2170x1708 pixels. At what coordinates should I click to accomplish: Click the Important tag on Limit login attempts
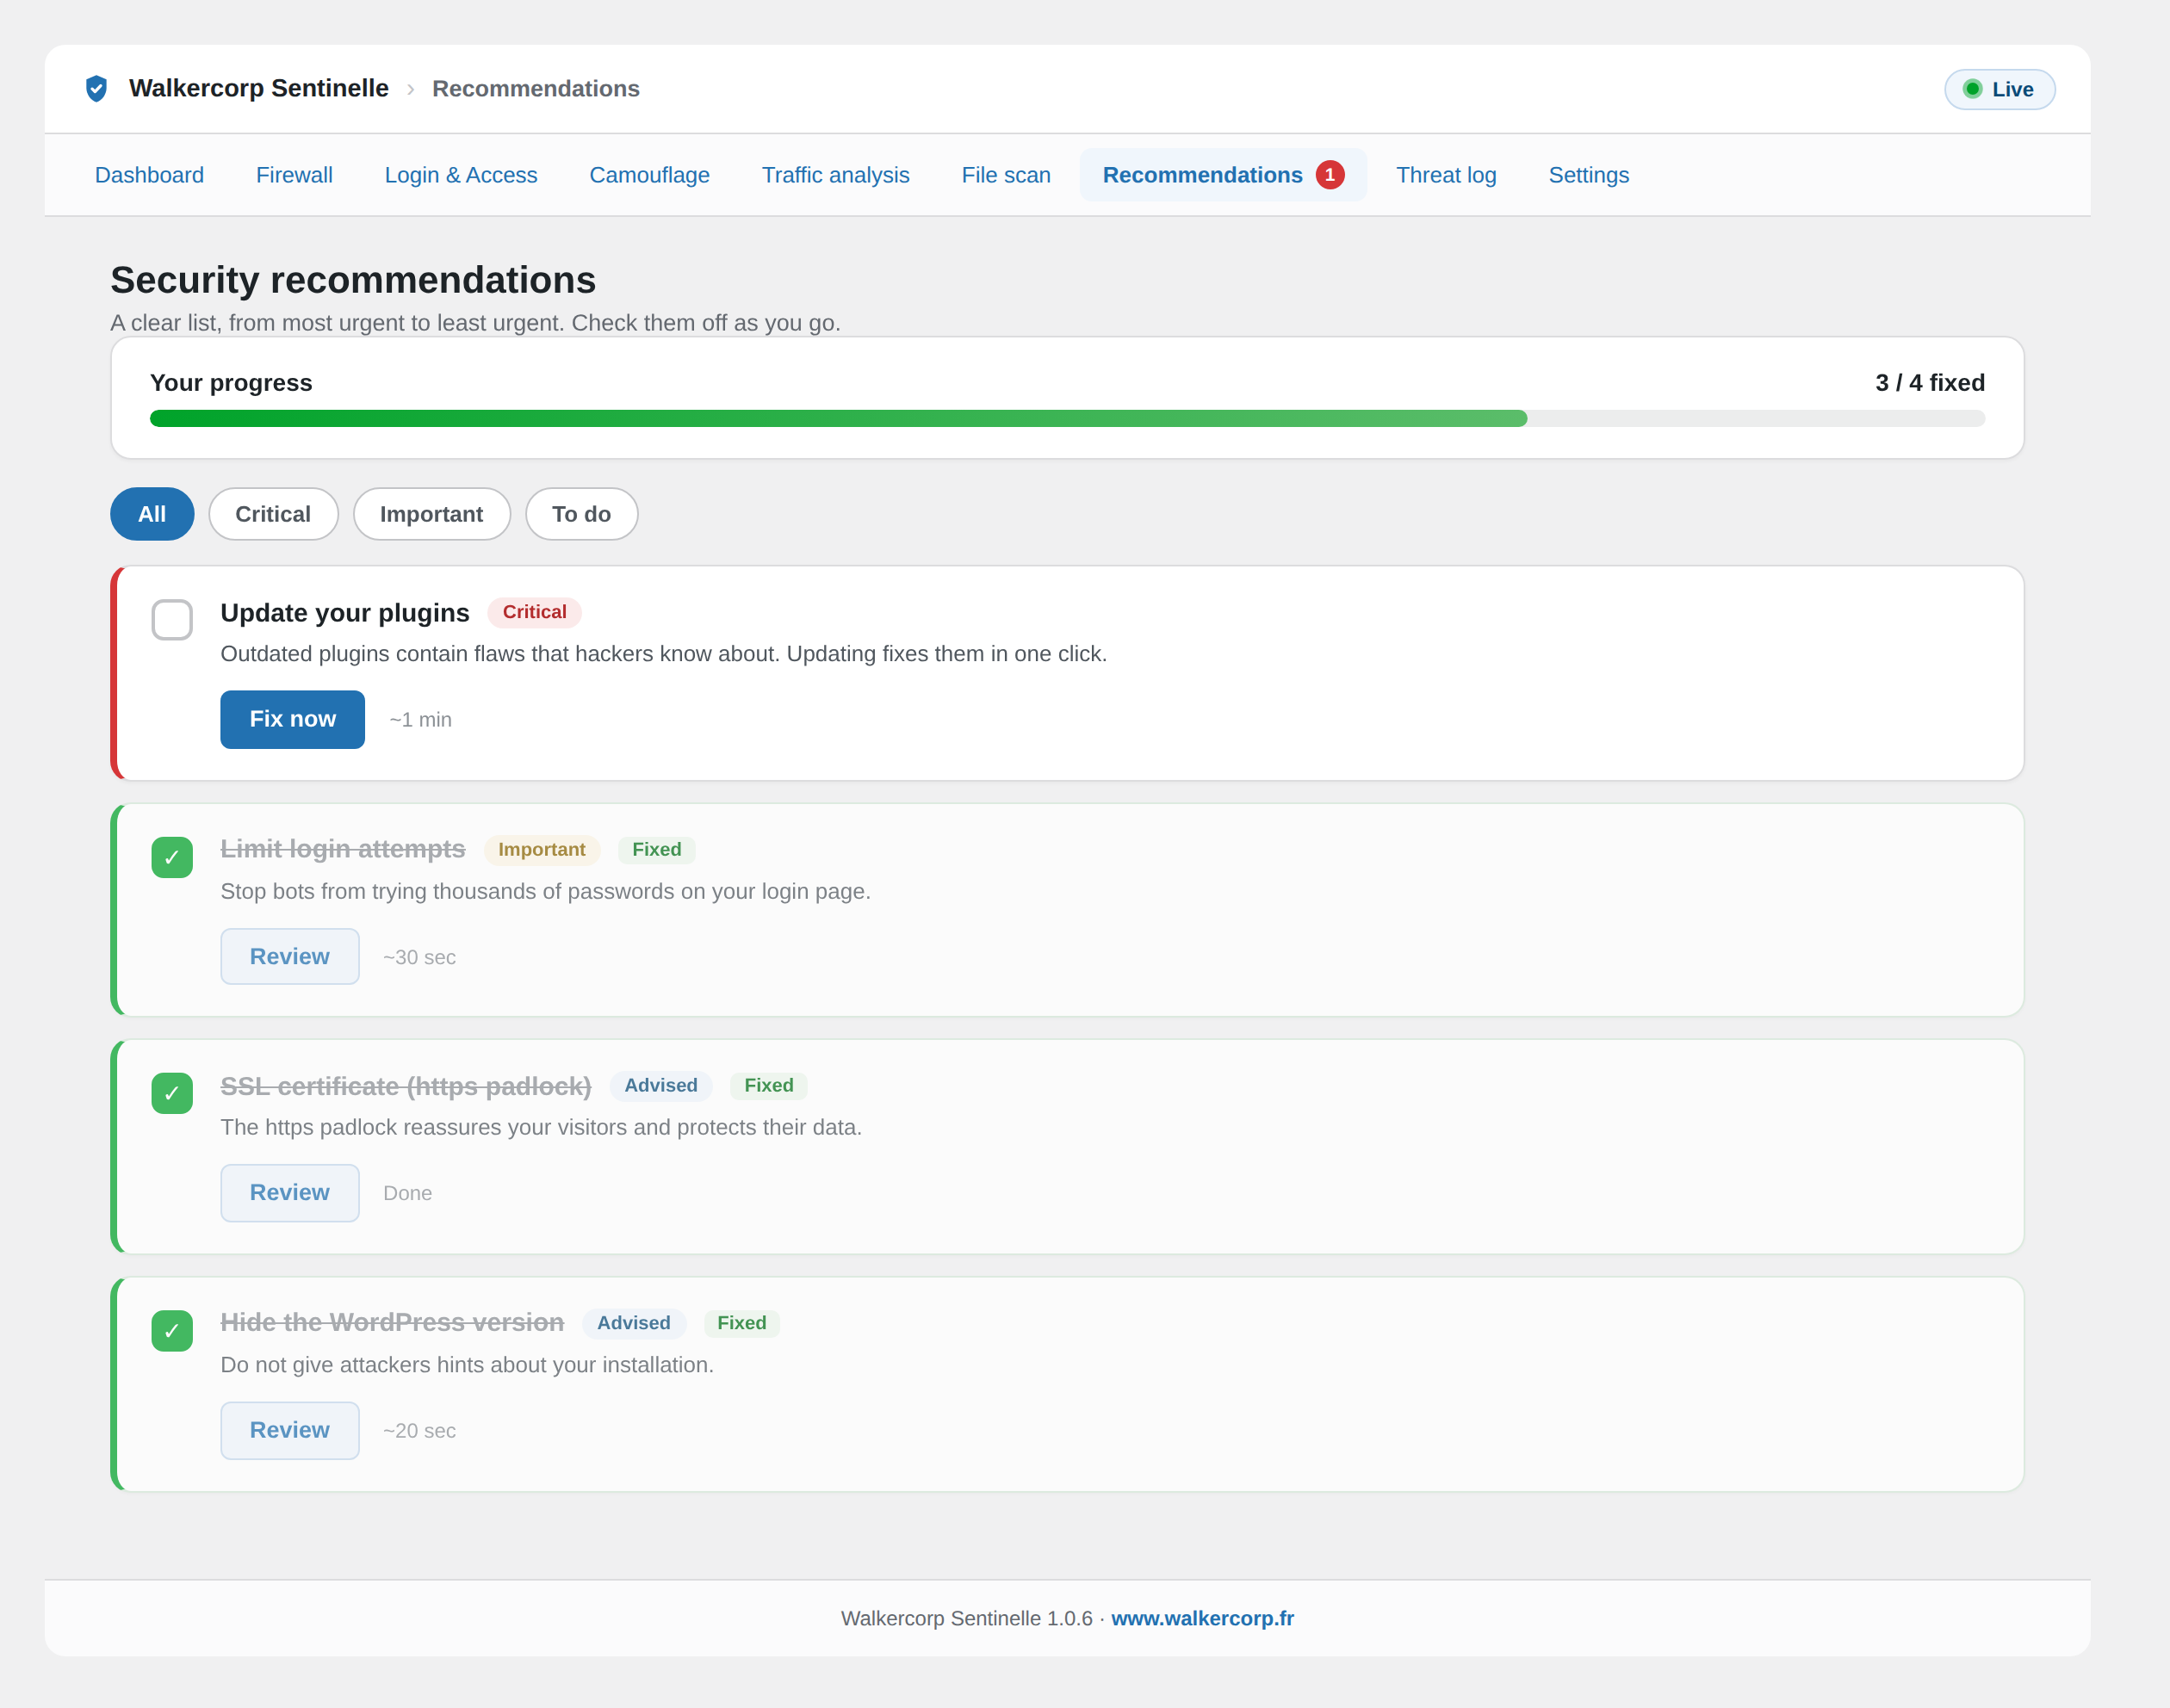tap(541, 849)
